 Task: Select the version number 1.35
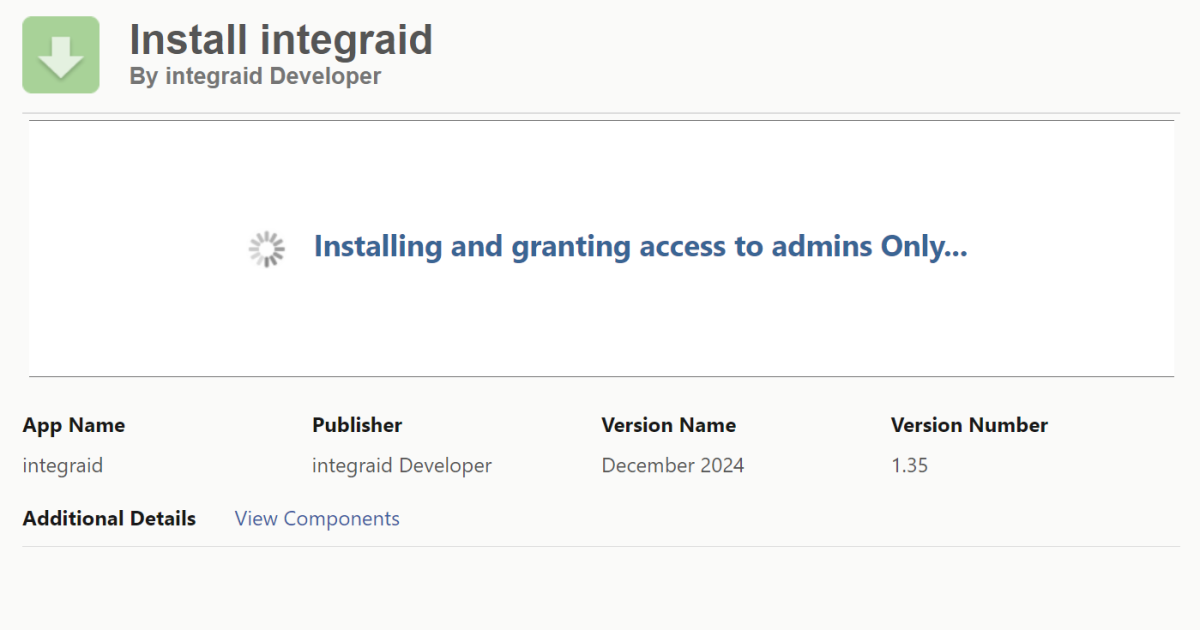(909, 466)
